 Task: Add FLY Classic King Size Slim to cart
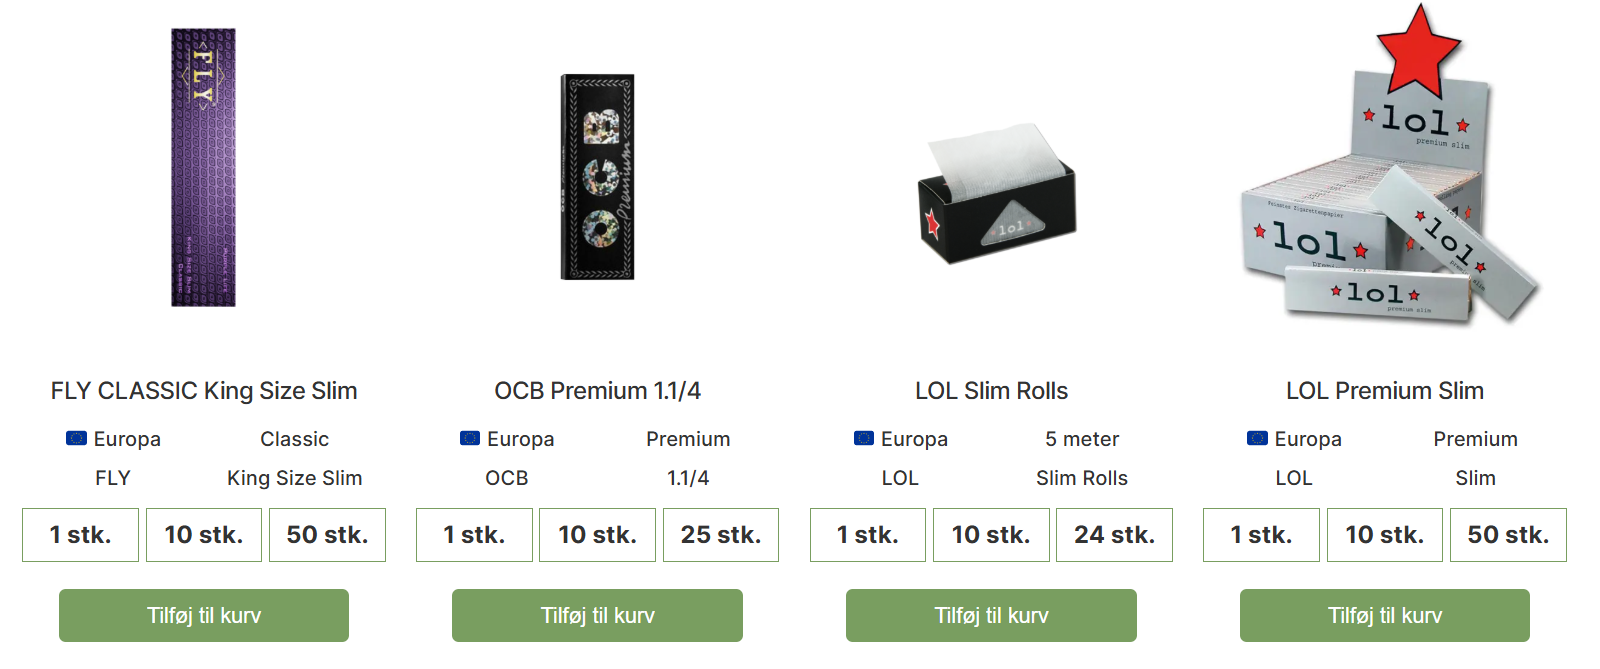click(204, 615)
